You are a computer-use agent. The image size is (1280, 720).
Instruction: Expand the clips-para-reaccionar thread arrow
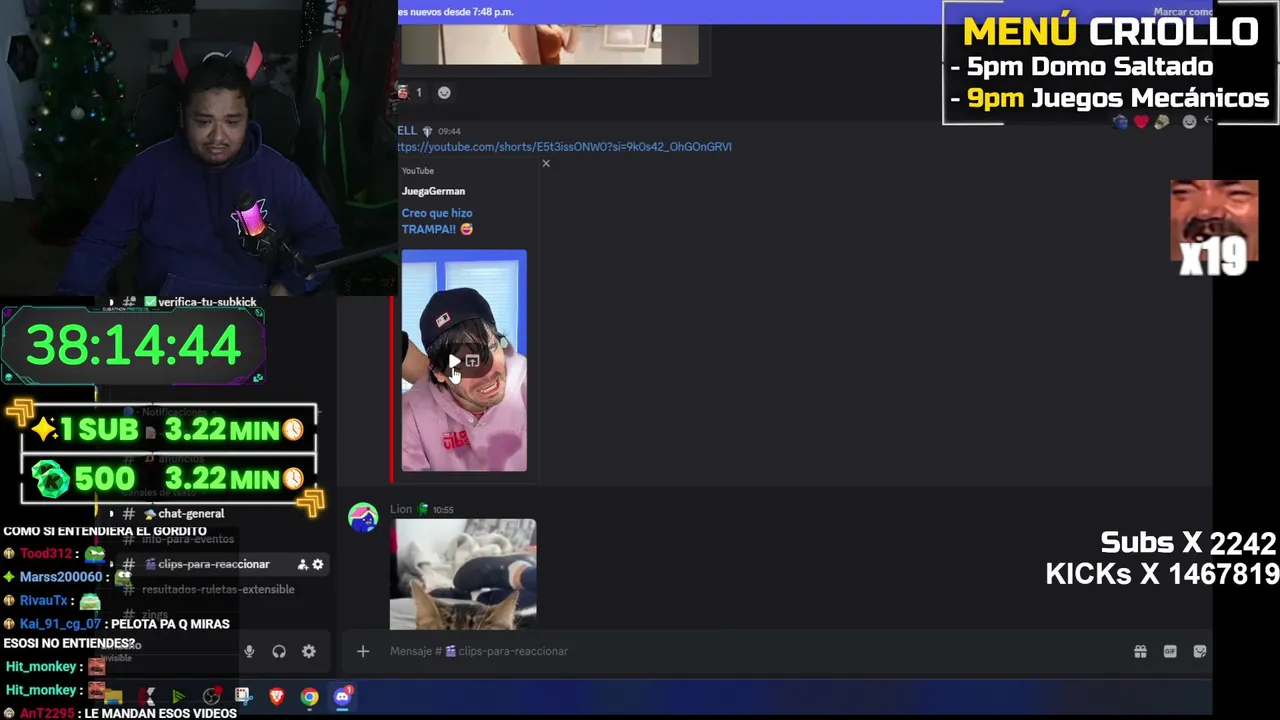[112, 564]
